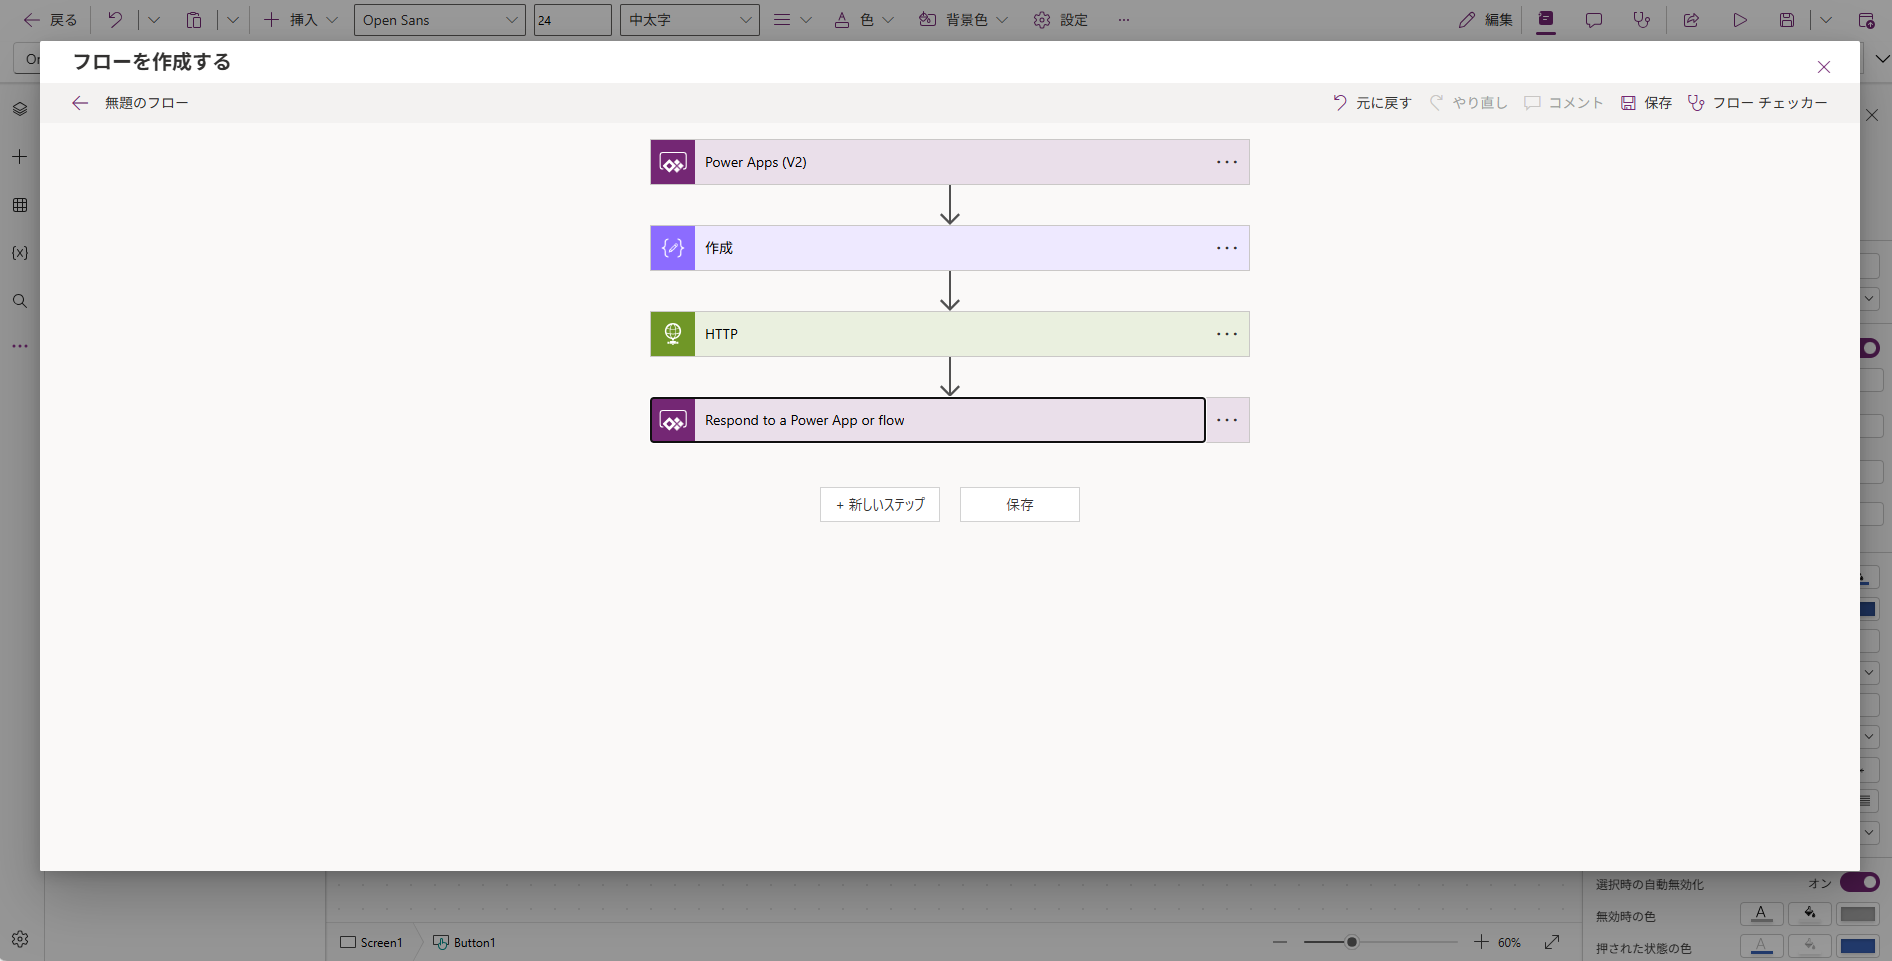Open the settings gear in the left sidebar

click(x=20, y=940)
